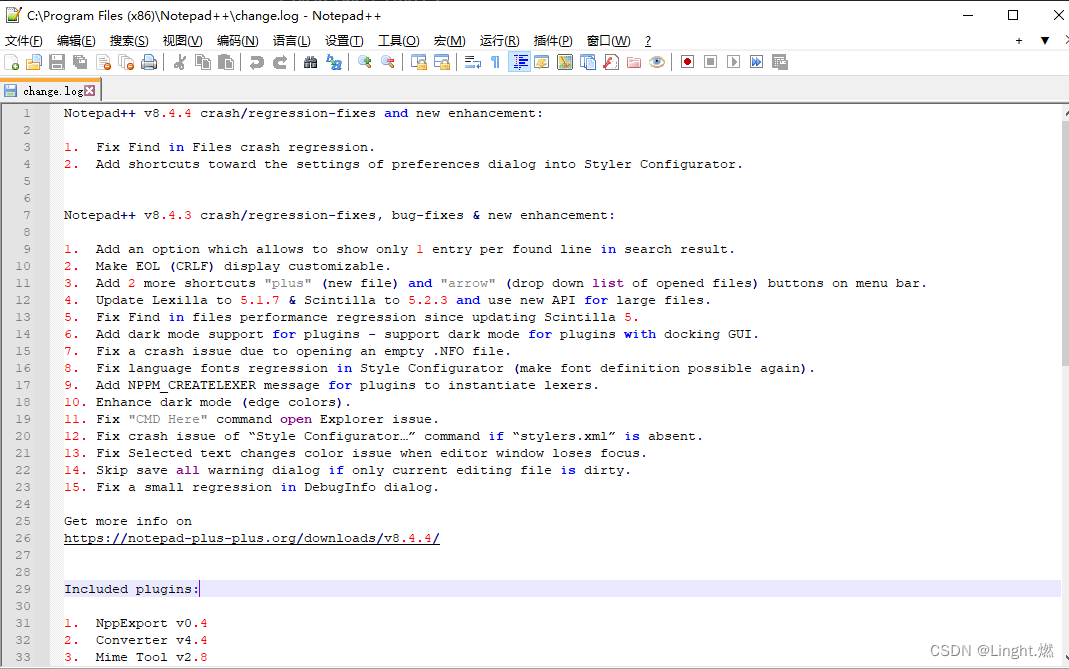The height and width of the screenshot is (669, 1069).
Task: Open the 语言(L) menu
Action: (291, 41)
